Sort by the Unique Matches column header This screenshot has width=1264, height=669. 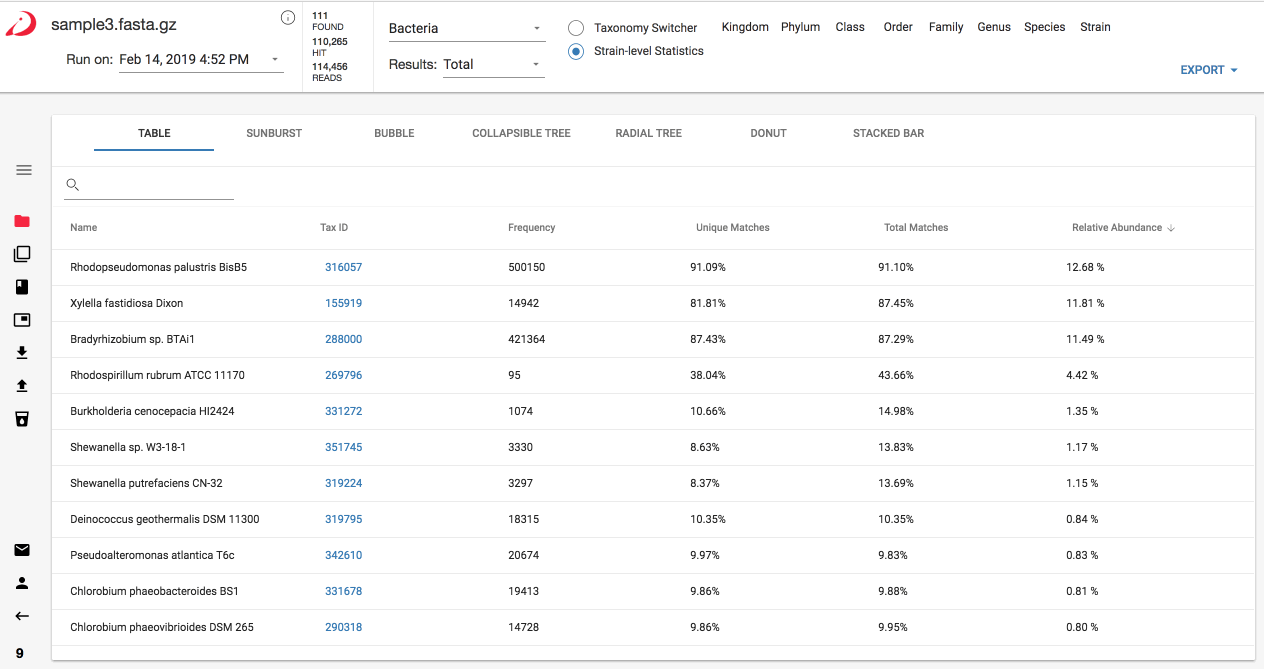[x=733, y=228]
